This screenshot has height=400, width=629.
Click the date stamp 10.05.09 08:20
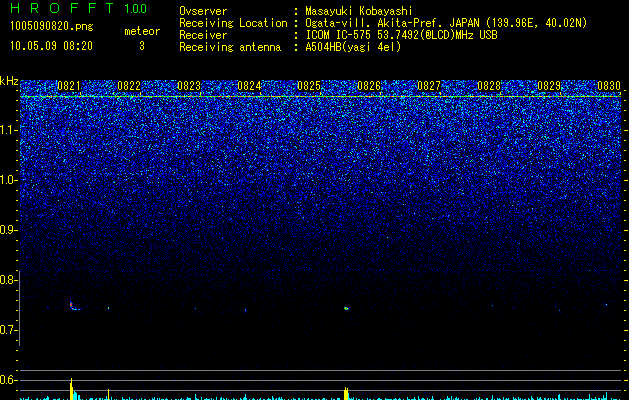click(51, 46)
